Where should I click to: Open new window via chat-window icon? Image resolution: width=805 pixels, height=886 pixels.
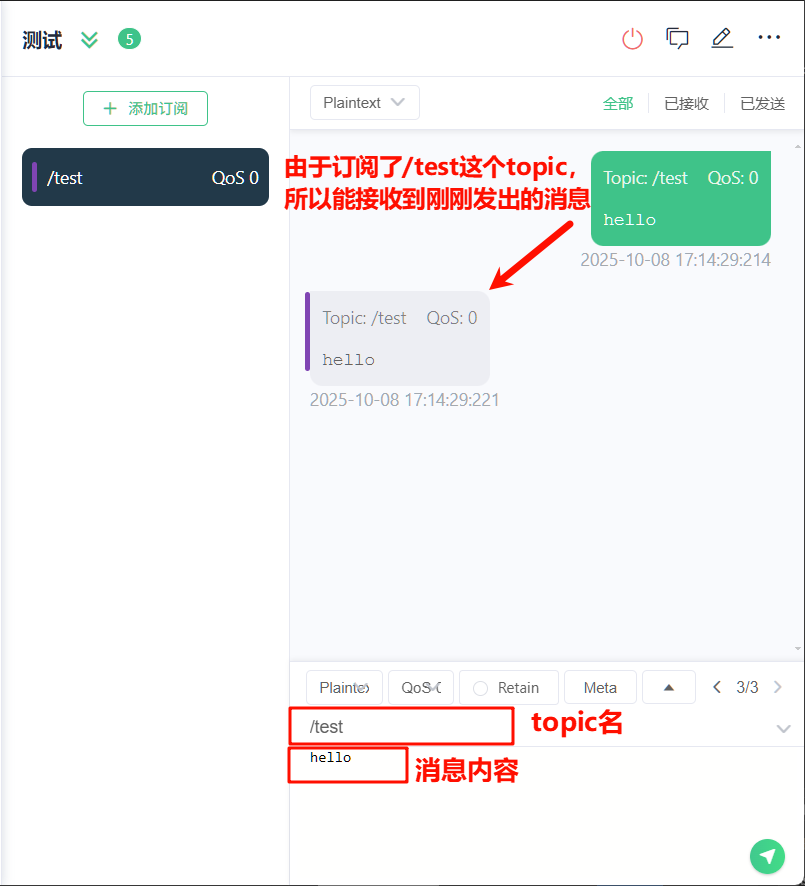[677, 38]
